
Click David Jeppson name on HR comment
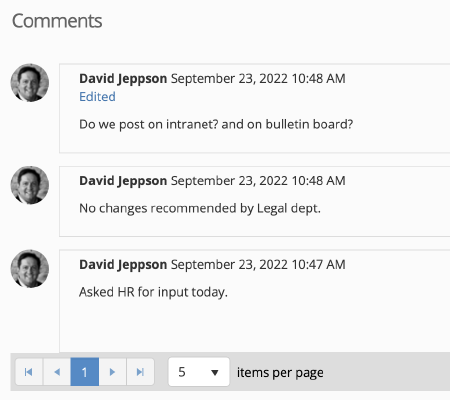click(x=123, y=265)
